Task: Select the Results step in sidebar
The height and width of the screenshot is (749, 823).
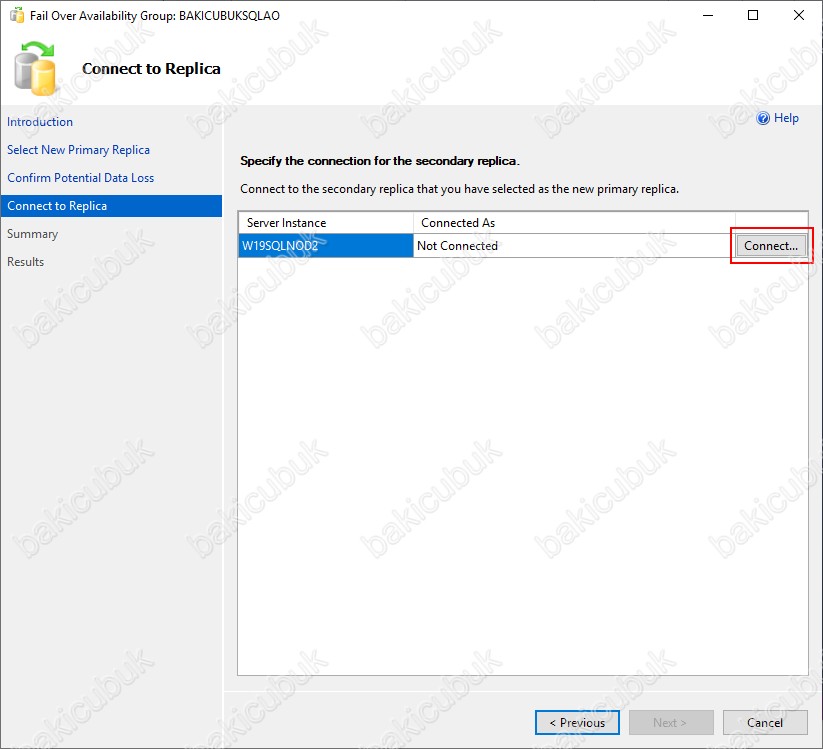Action: [x=25, y=261]
